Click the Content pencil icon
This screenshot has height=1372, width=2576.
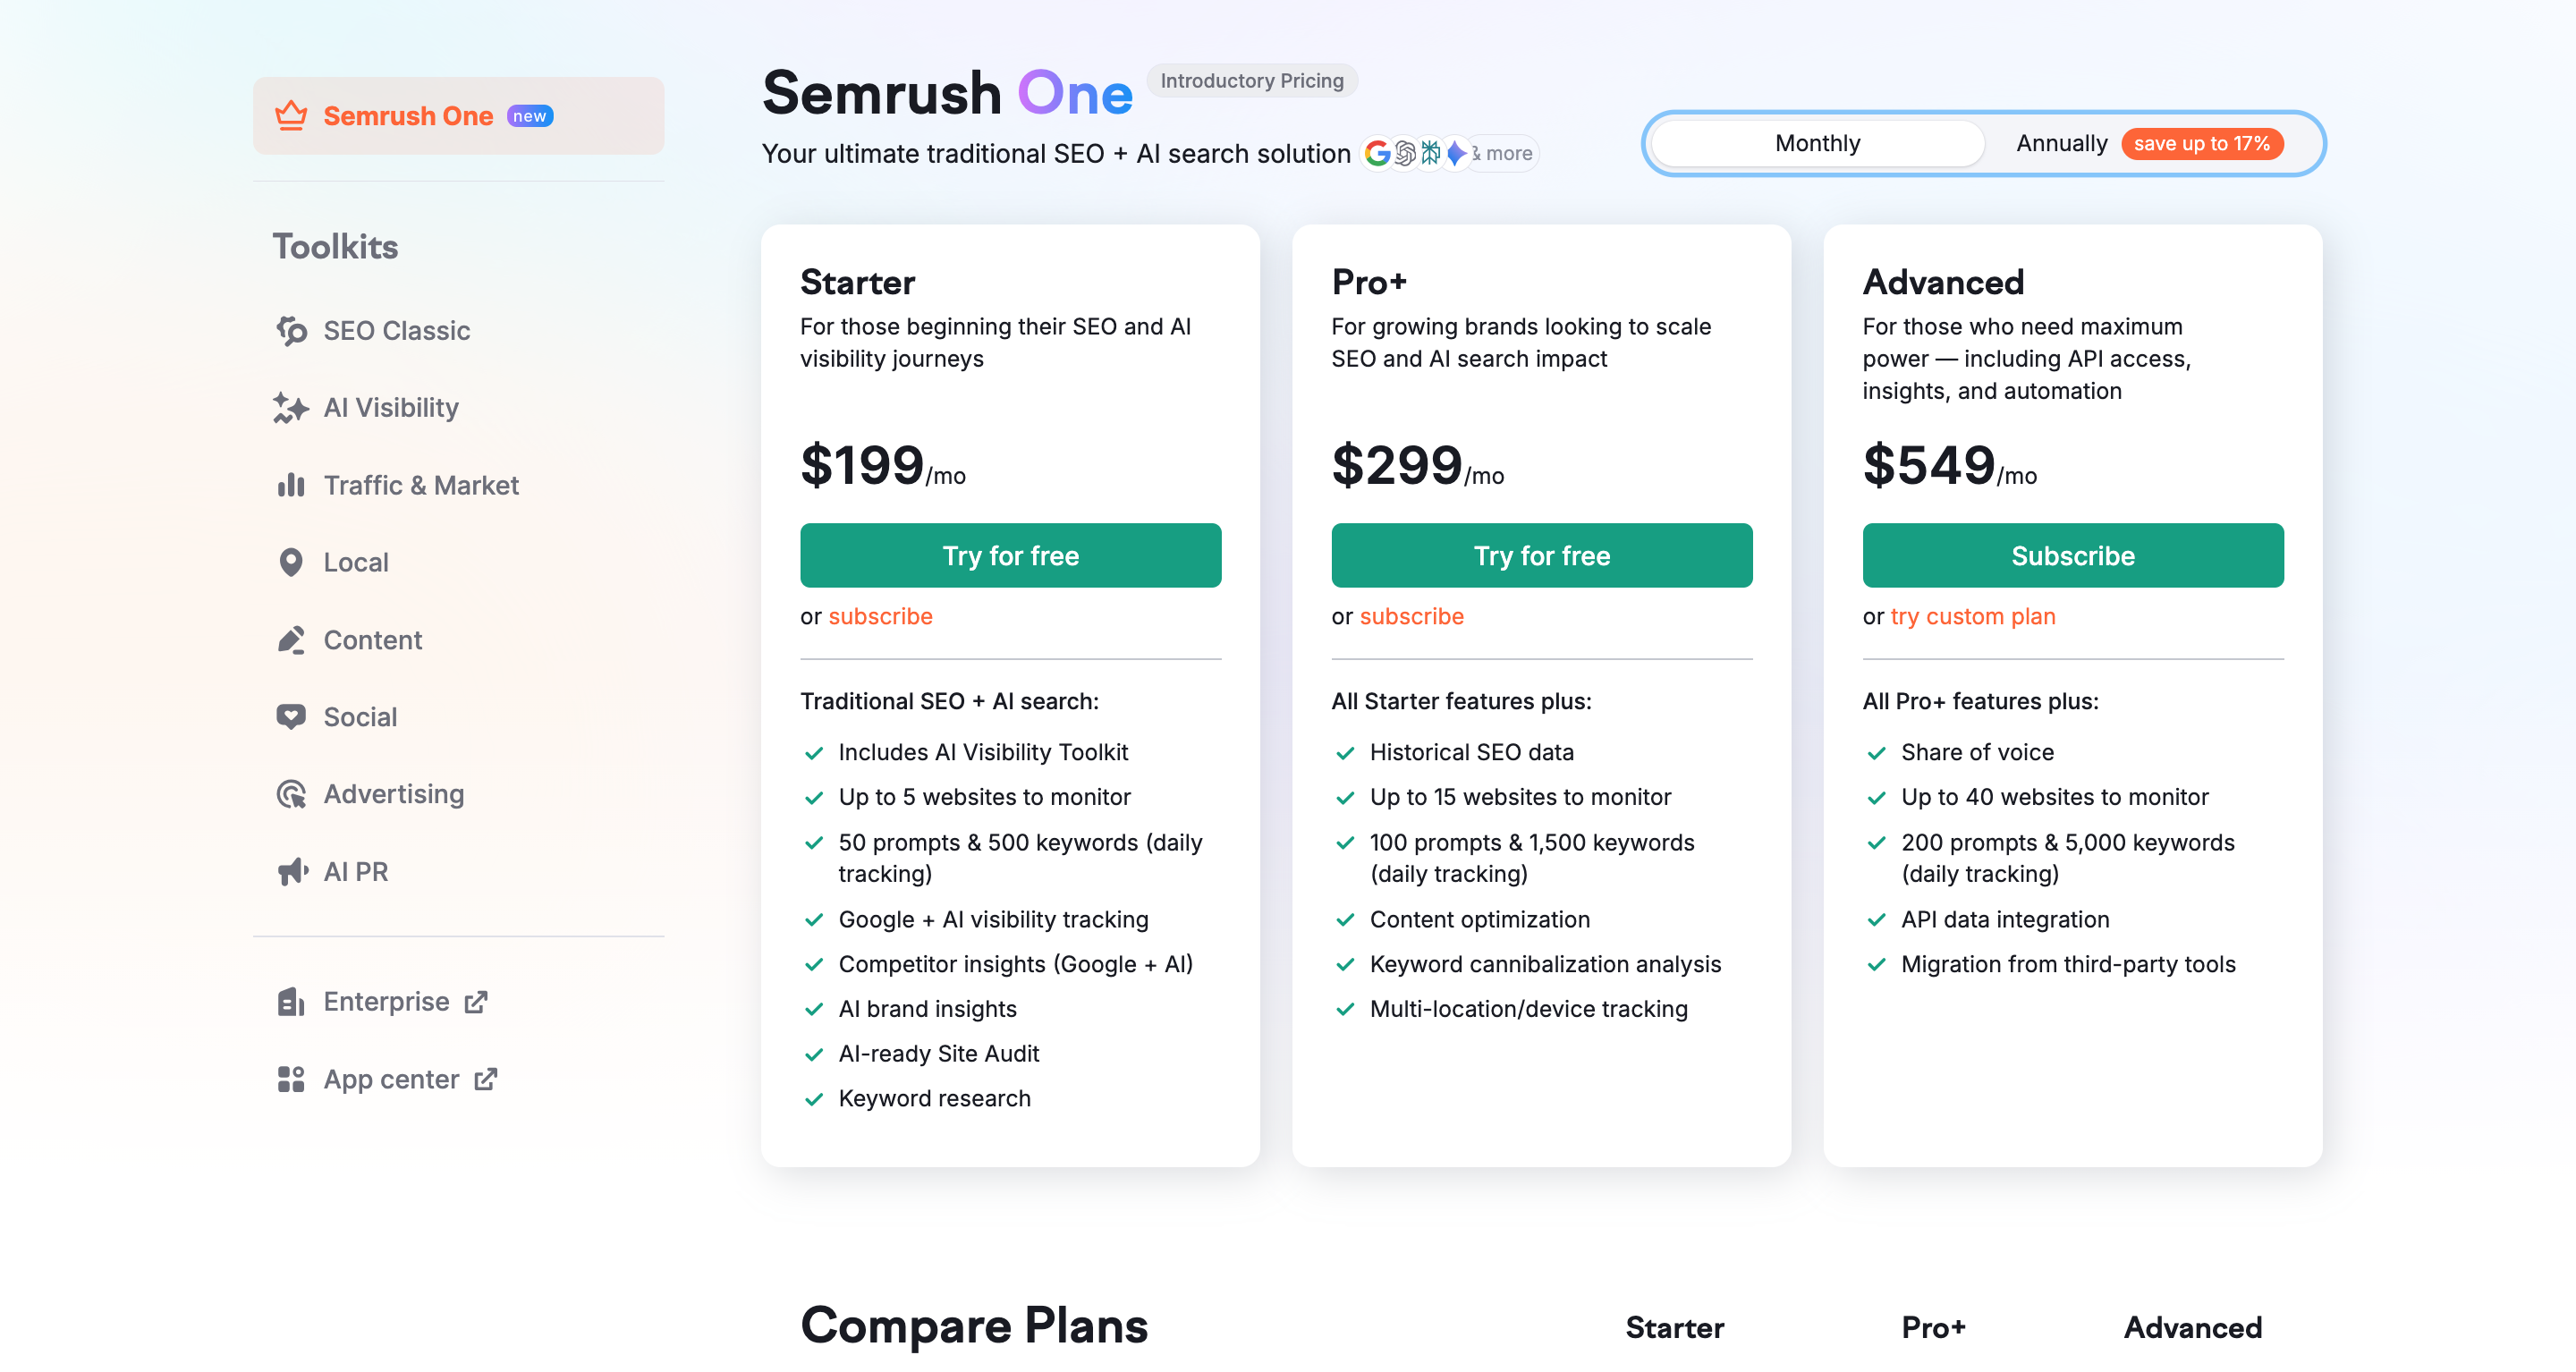point(291,640)
